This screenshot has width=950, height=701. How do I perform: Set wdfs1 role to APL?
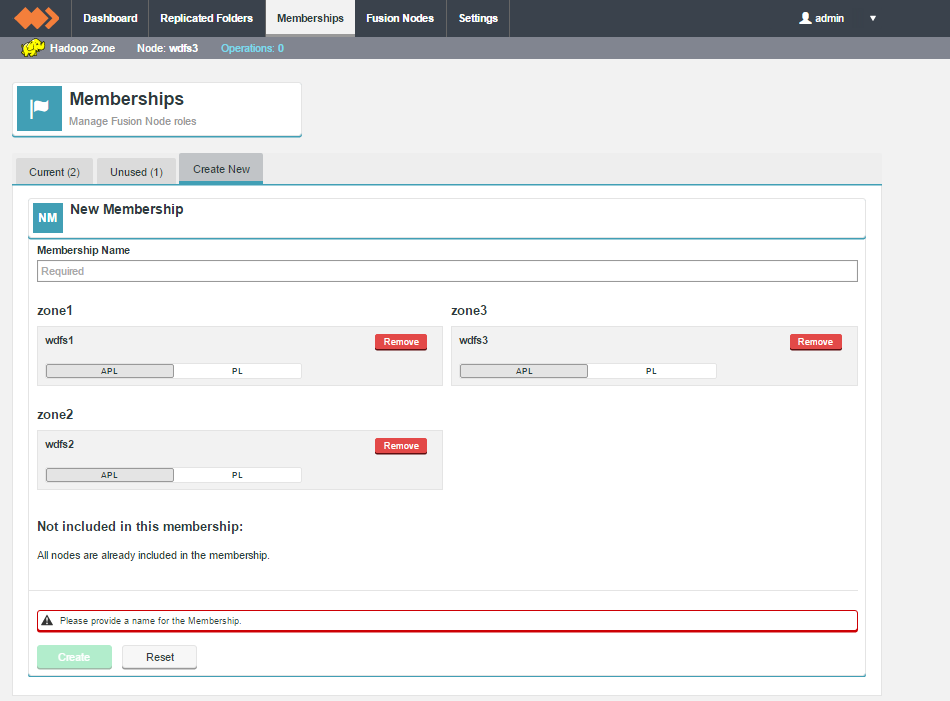tap(110, 371)
